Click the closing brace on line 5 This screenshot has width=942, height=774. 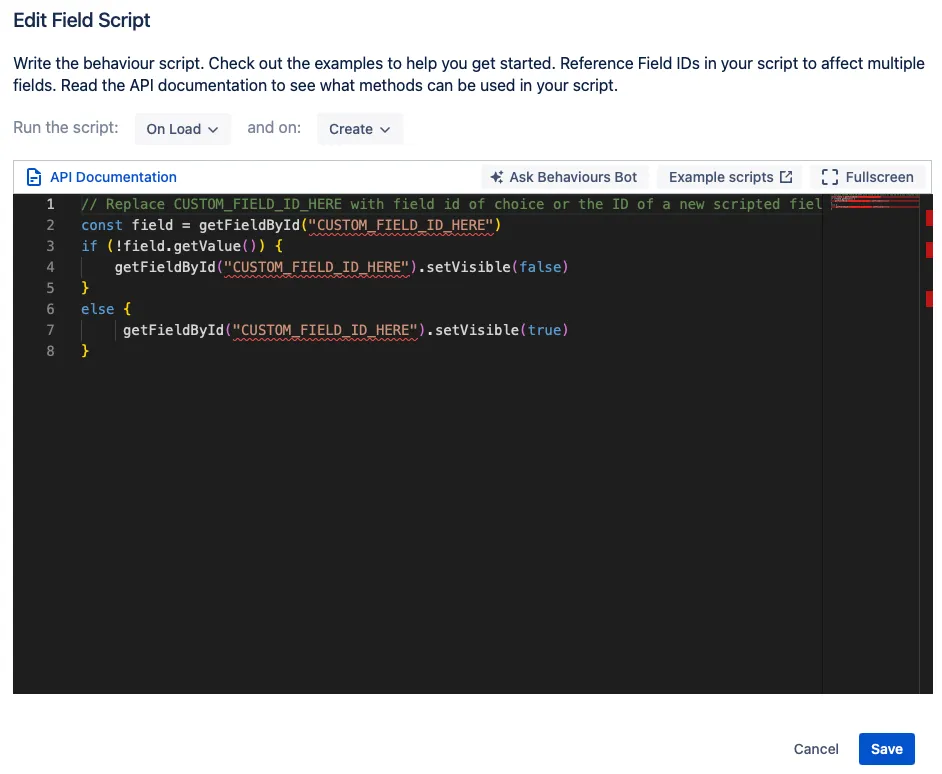pyautogui.click(x=85, y=288)
